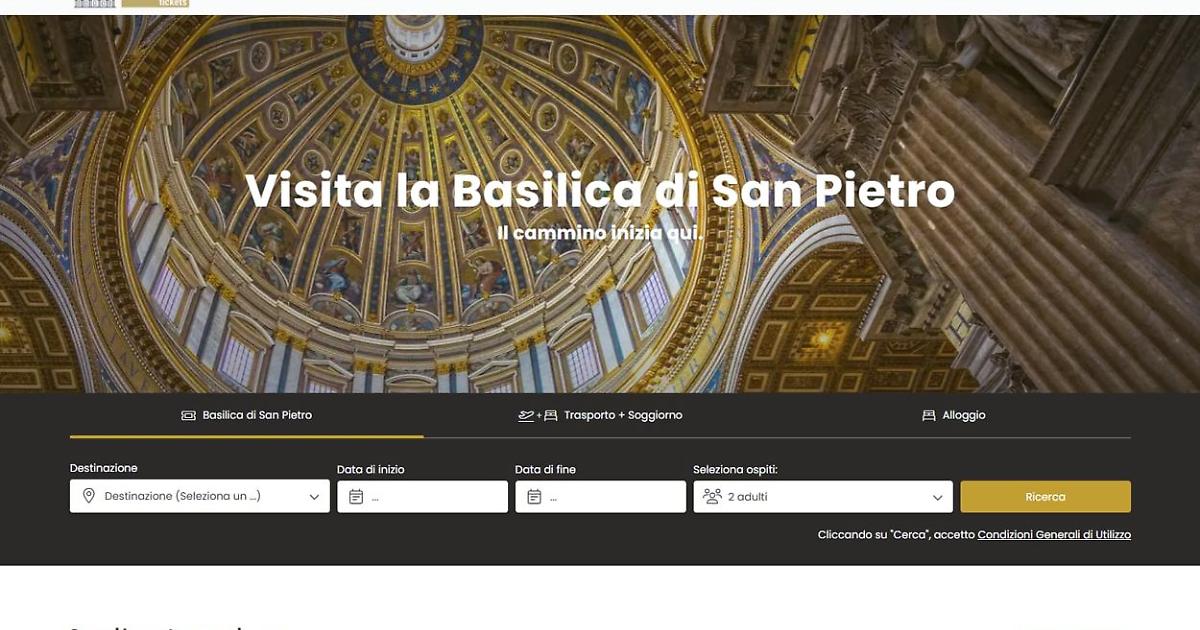
Task: Click the location pin icon in Destinazione
Action: (x=89, y=496)
